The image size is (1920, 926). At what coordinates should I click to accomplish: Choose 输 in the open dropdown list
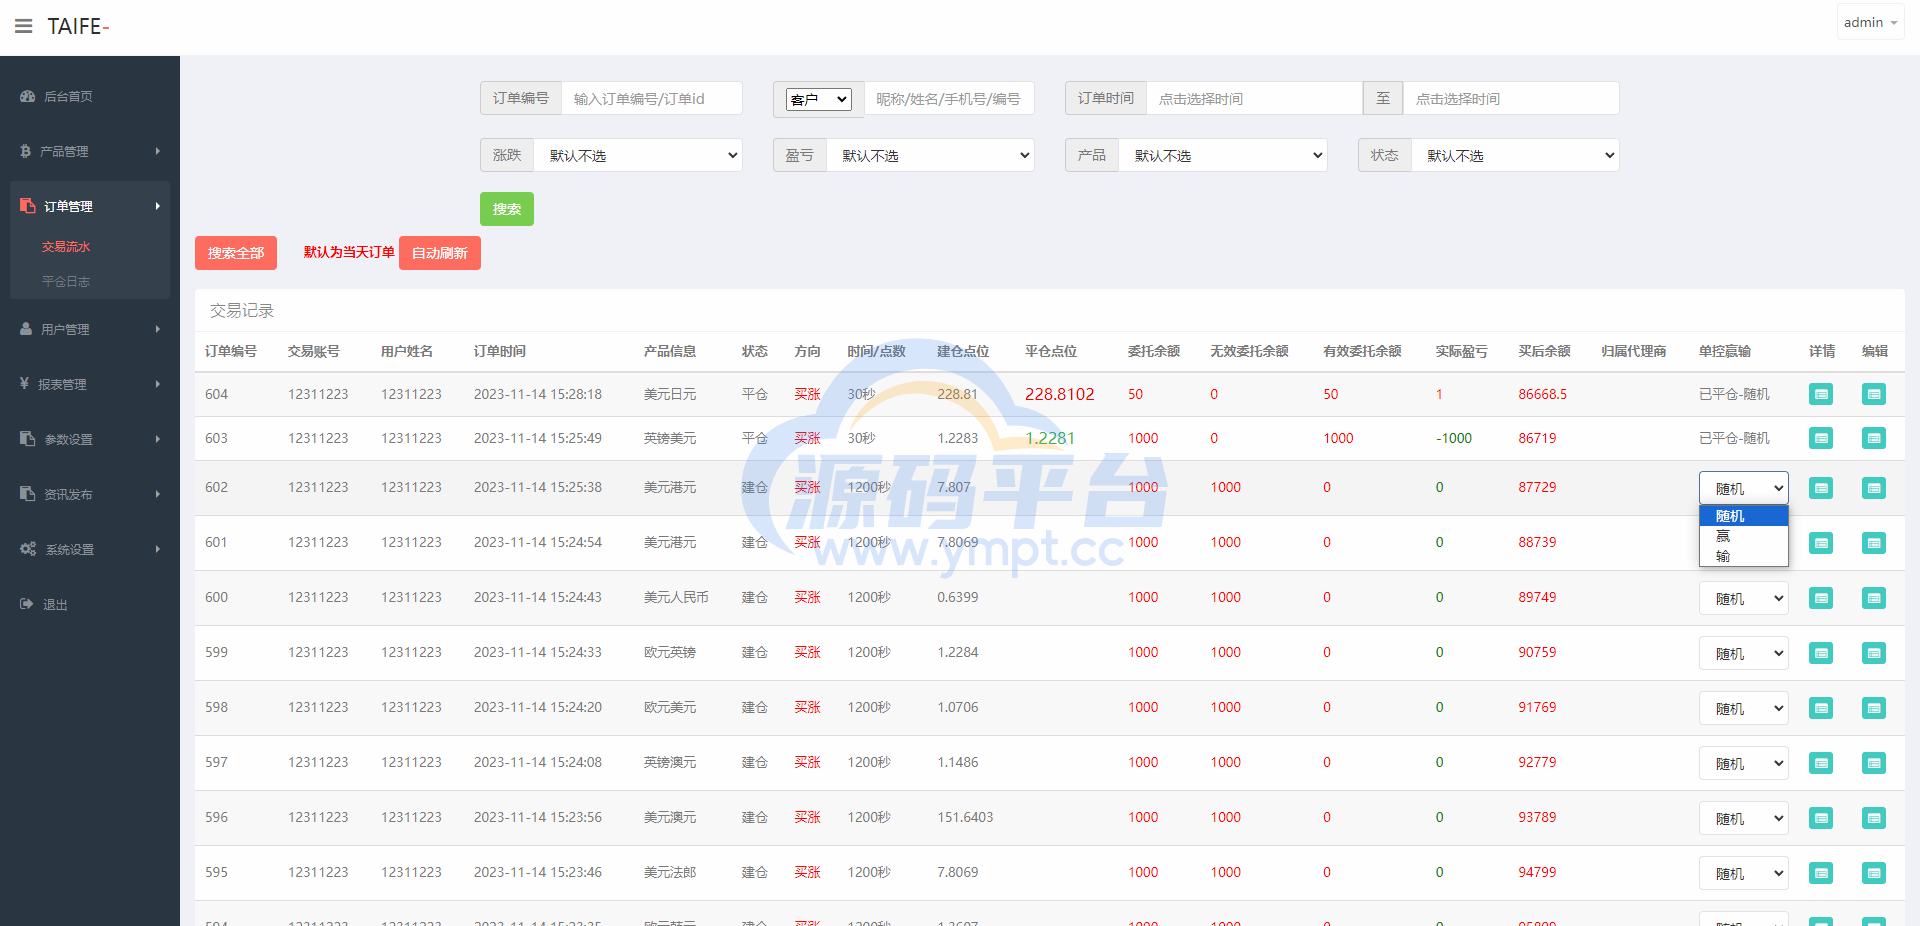point(1743,556)
